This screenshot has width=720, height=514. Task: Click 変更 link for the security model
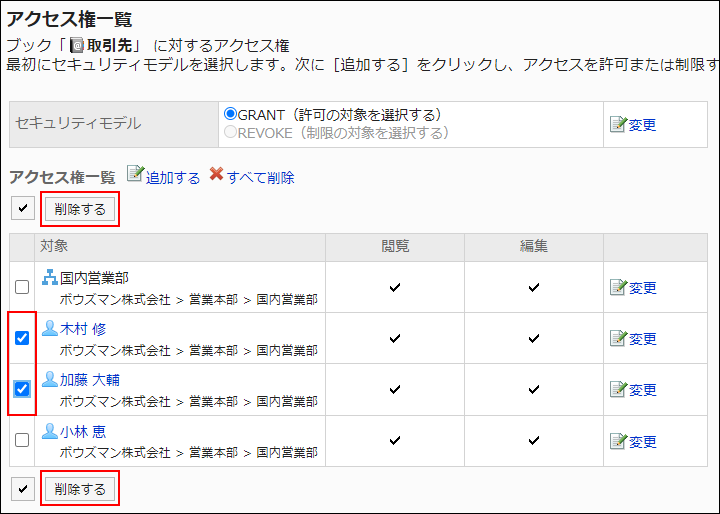[642, 125]
